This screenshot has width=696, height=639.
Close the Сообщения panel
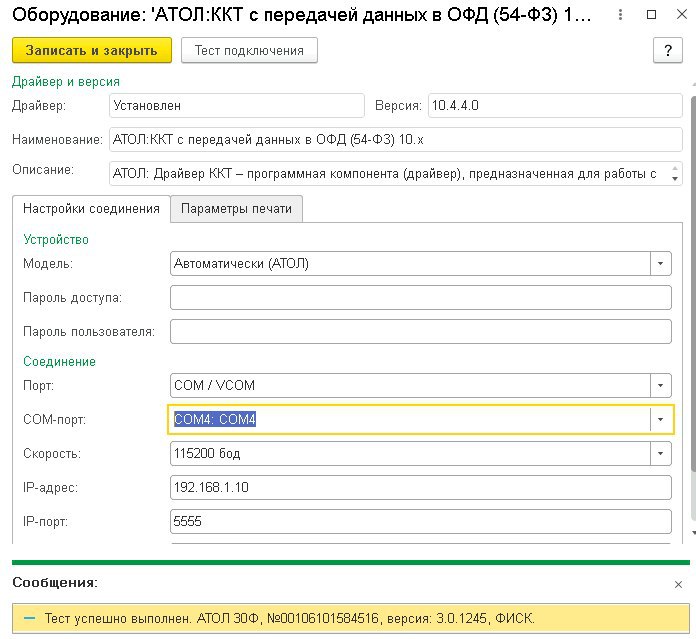tap(678, 584)
